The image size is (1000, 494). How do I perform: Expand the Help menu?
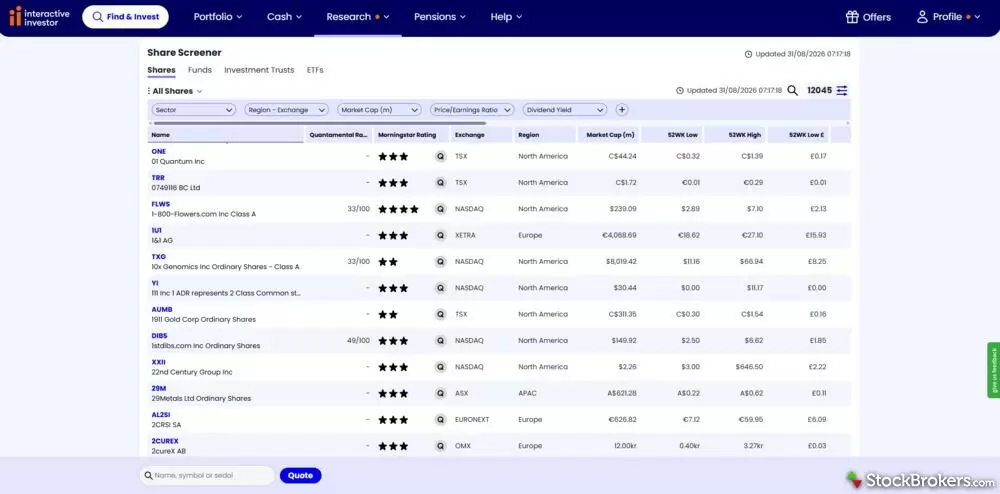[x=506, y=17]
